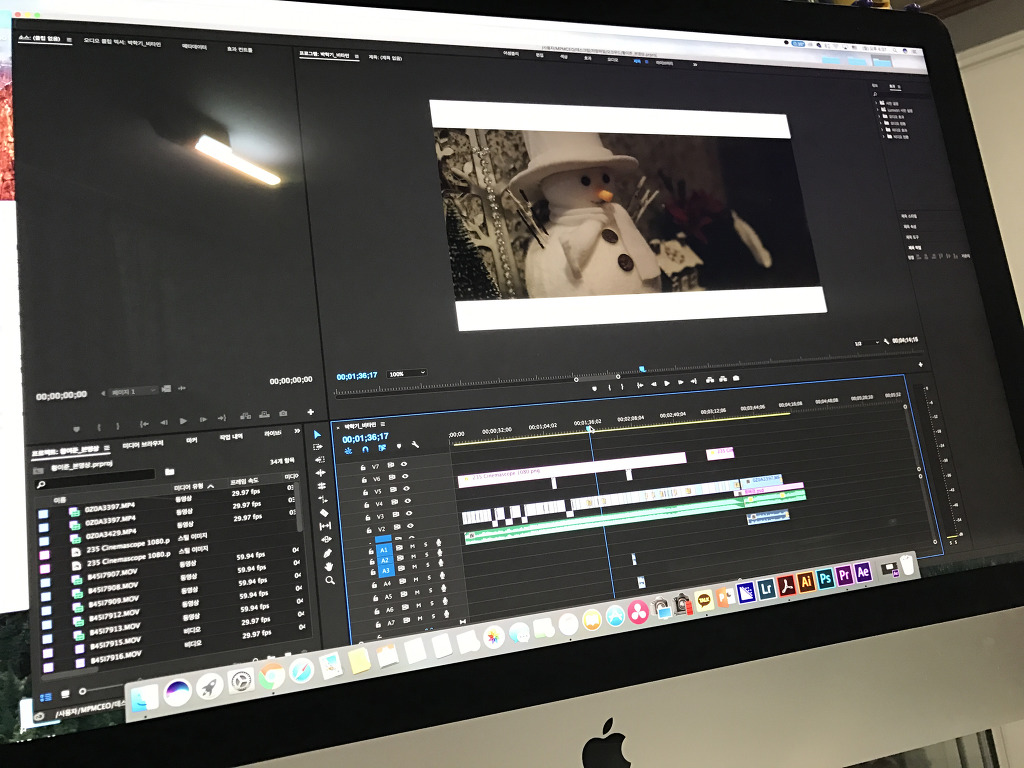
Task: Play clip in source monitor
Action: (x=184, y=421)
